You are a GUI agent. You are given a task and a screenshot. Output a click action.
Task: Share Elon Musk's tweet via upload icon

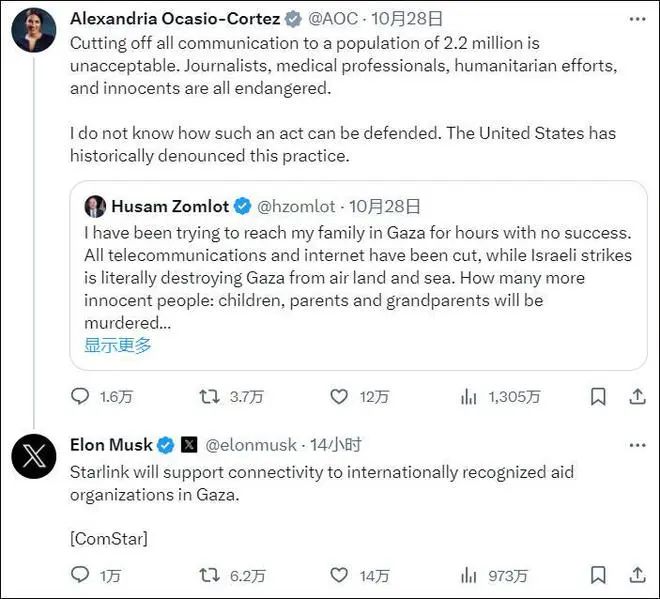coord(636,575)
